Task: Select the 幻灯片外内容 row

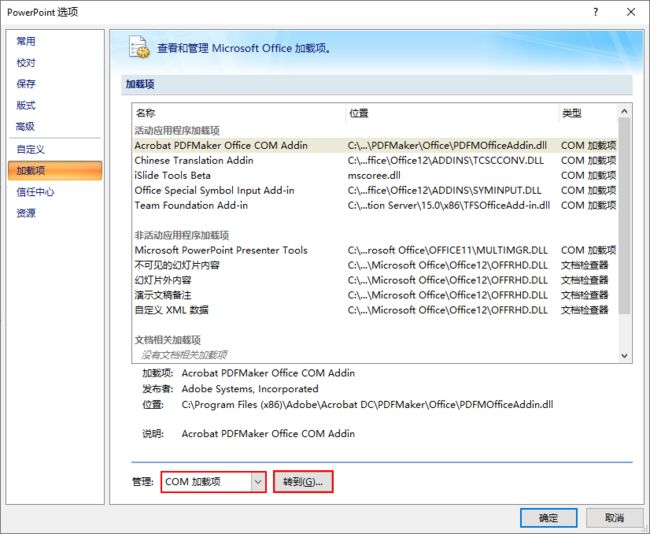Action: pyautogui.click(x=375, y=280)
